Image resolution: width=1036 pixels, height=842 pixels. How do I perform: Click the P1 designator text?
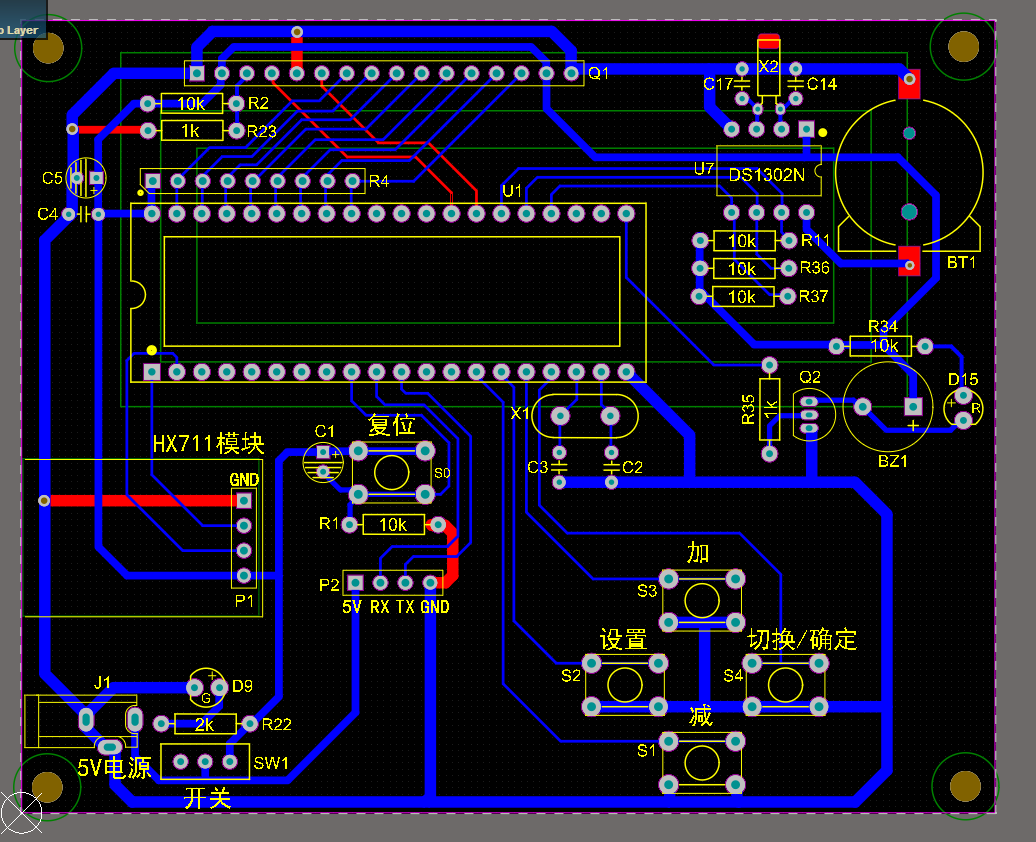pyautogui.click(x=244, y=601)
